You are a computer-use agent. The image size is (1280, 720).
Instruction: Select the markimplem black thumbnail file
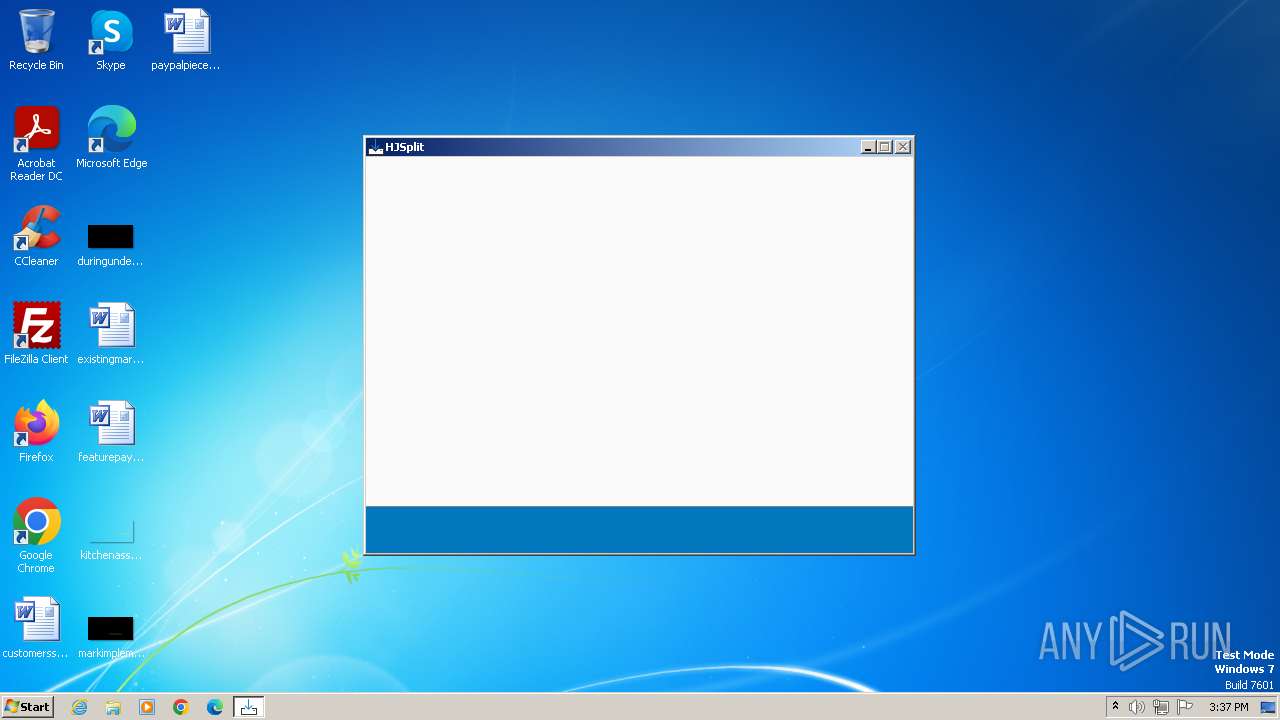click(x=111, y=638)
